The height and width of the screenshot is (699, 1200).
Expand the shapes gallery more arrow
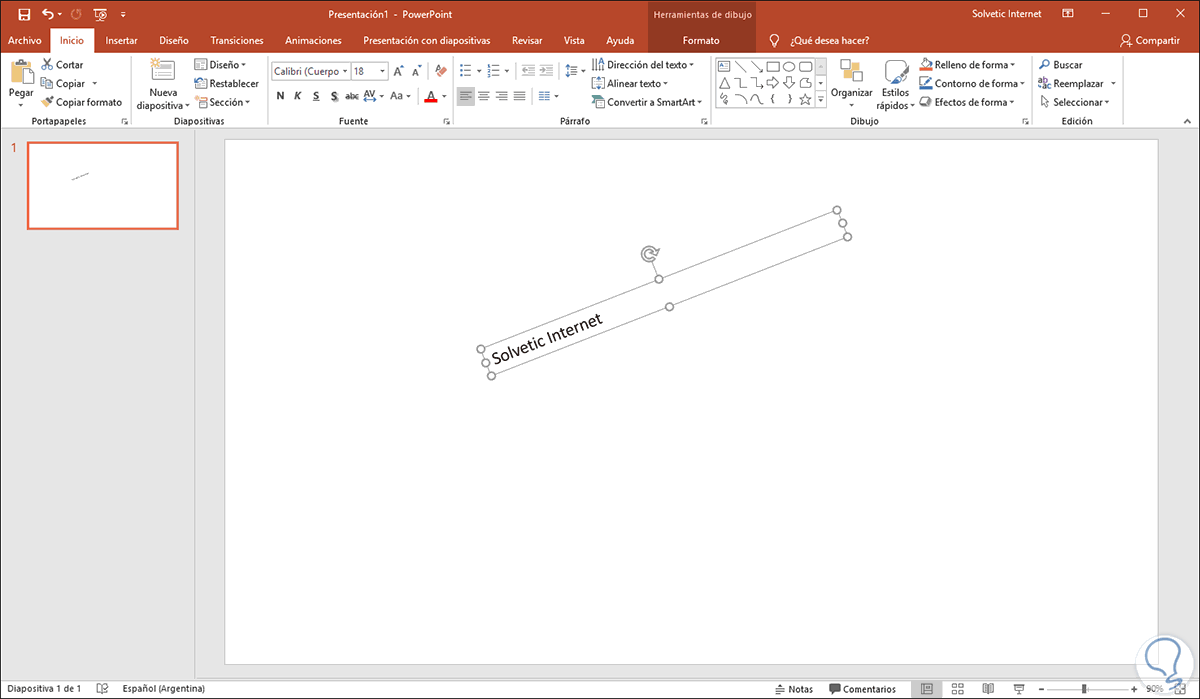click(x=821, y=100)
